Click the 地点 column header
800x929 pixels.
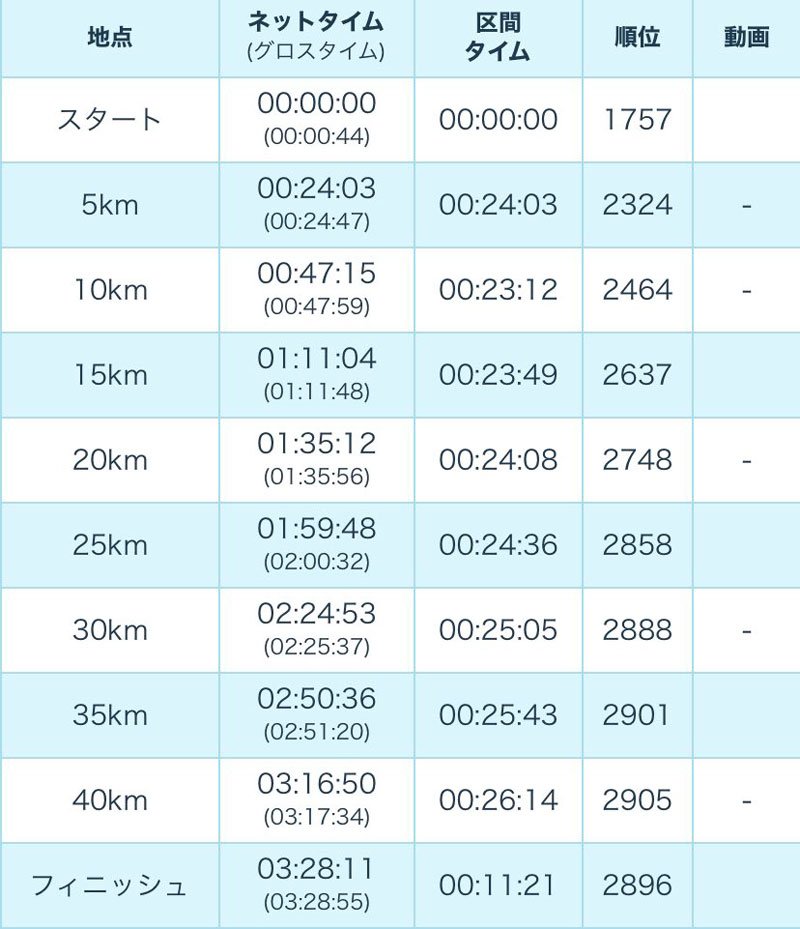109,38
